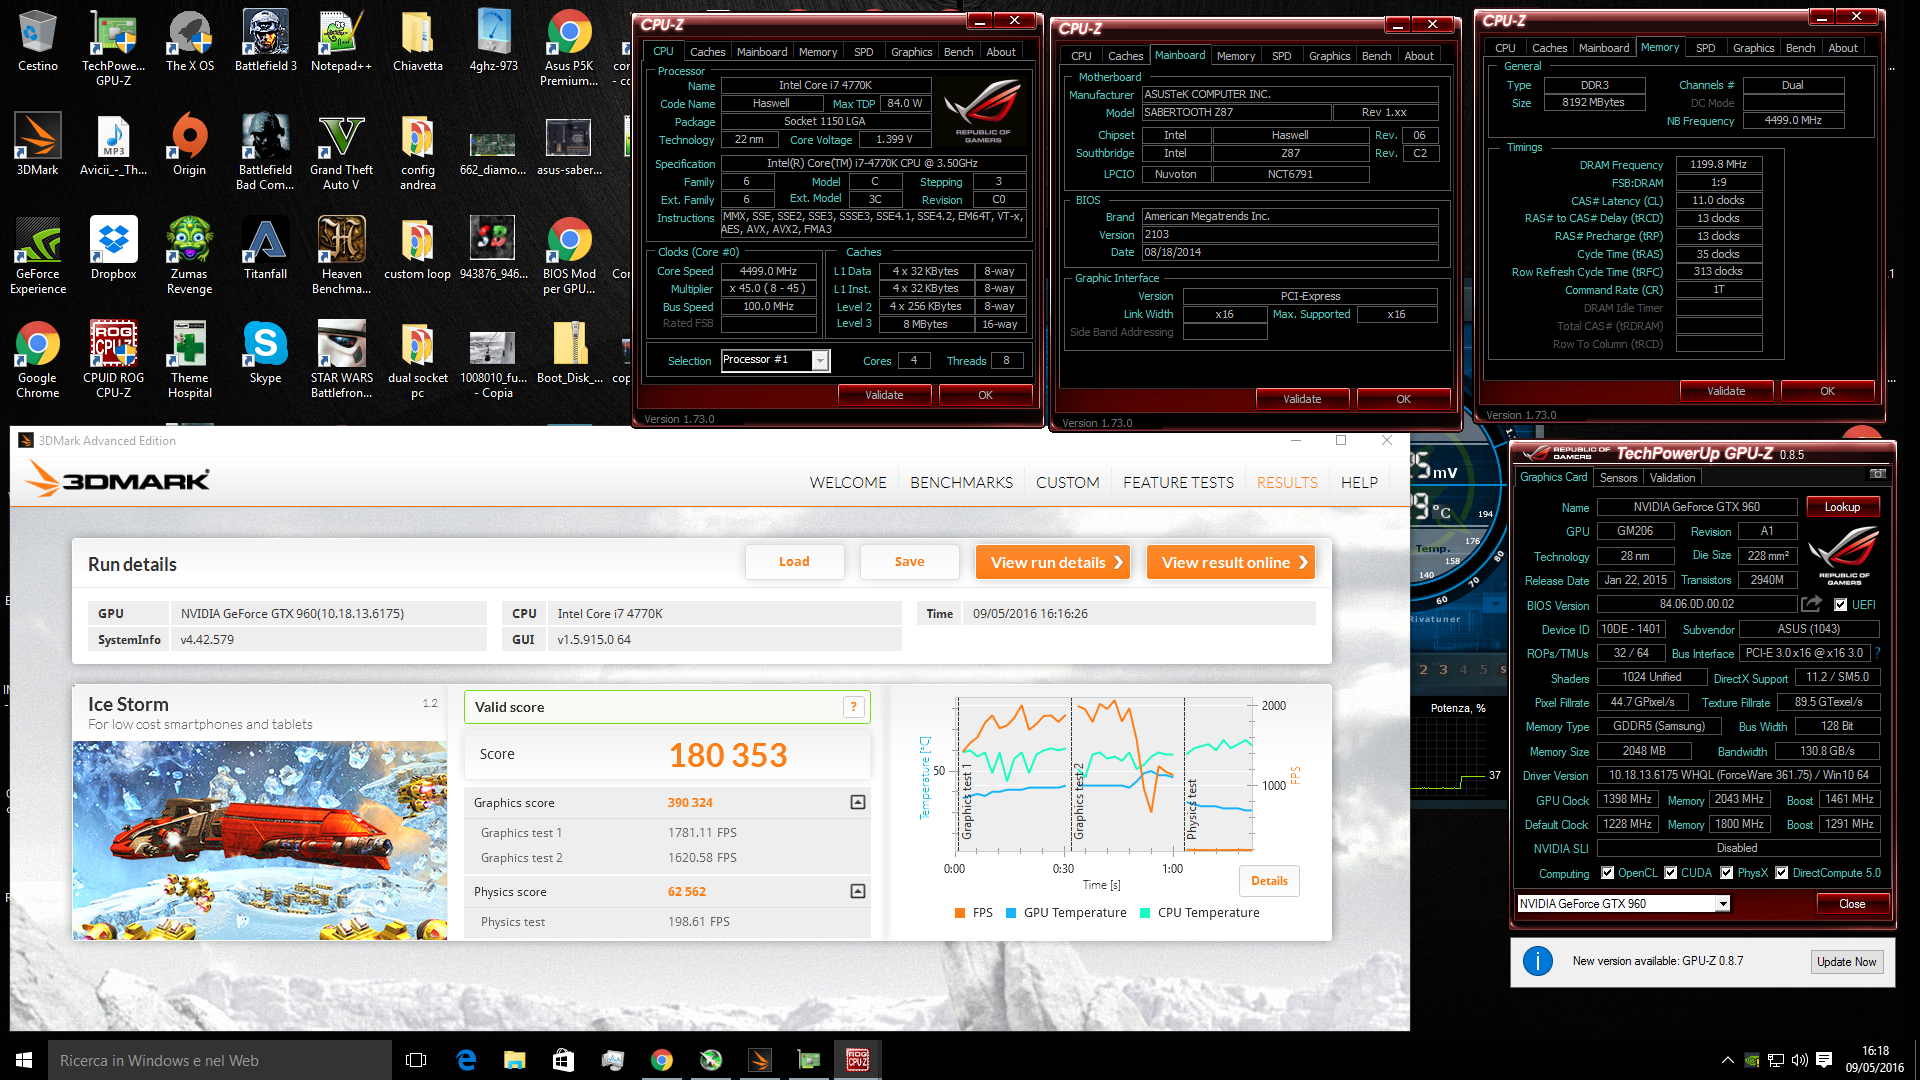Click Lookup button in GPU-Z

[x=1842, y=507]
